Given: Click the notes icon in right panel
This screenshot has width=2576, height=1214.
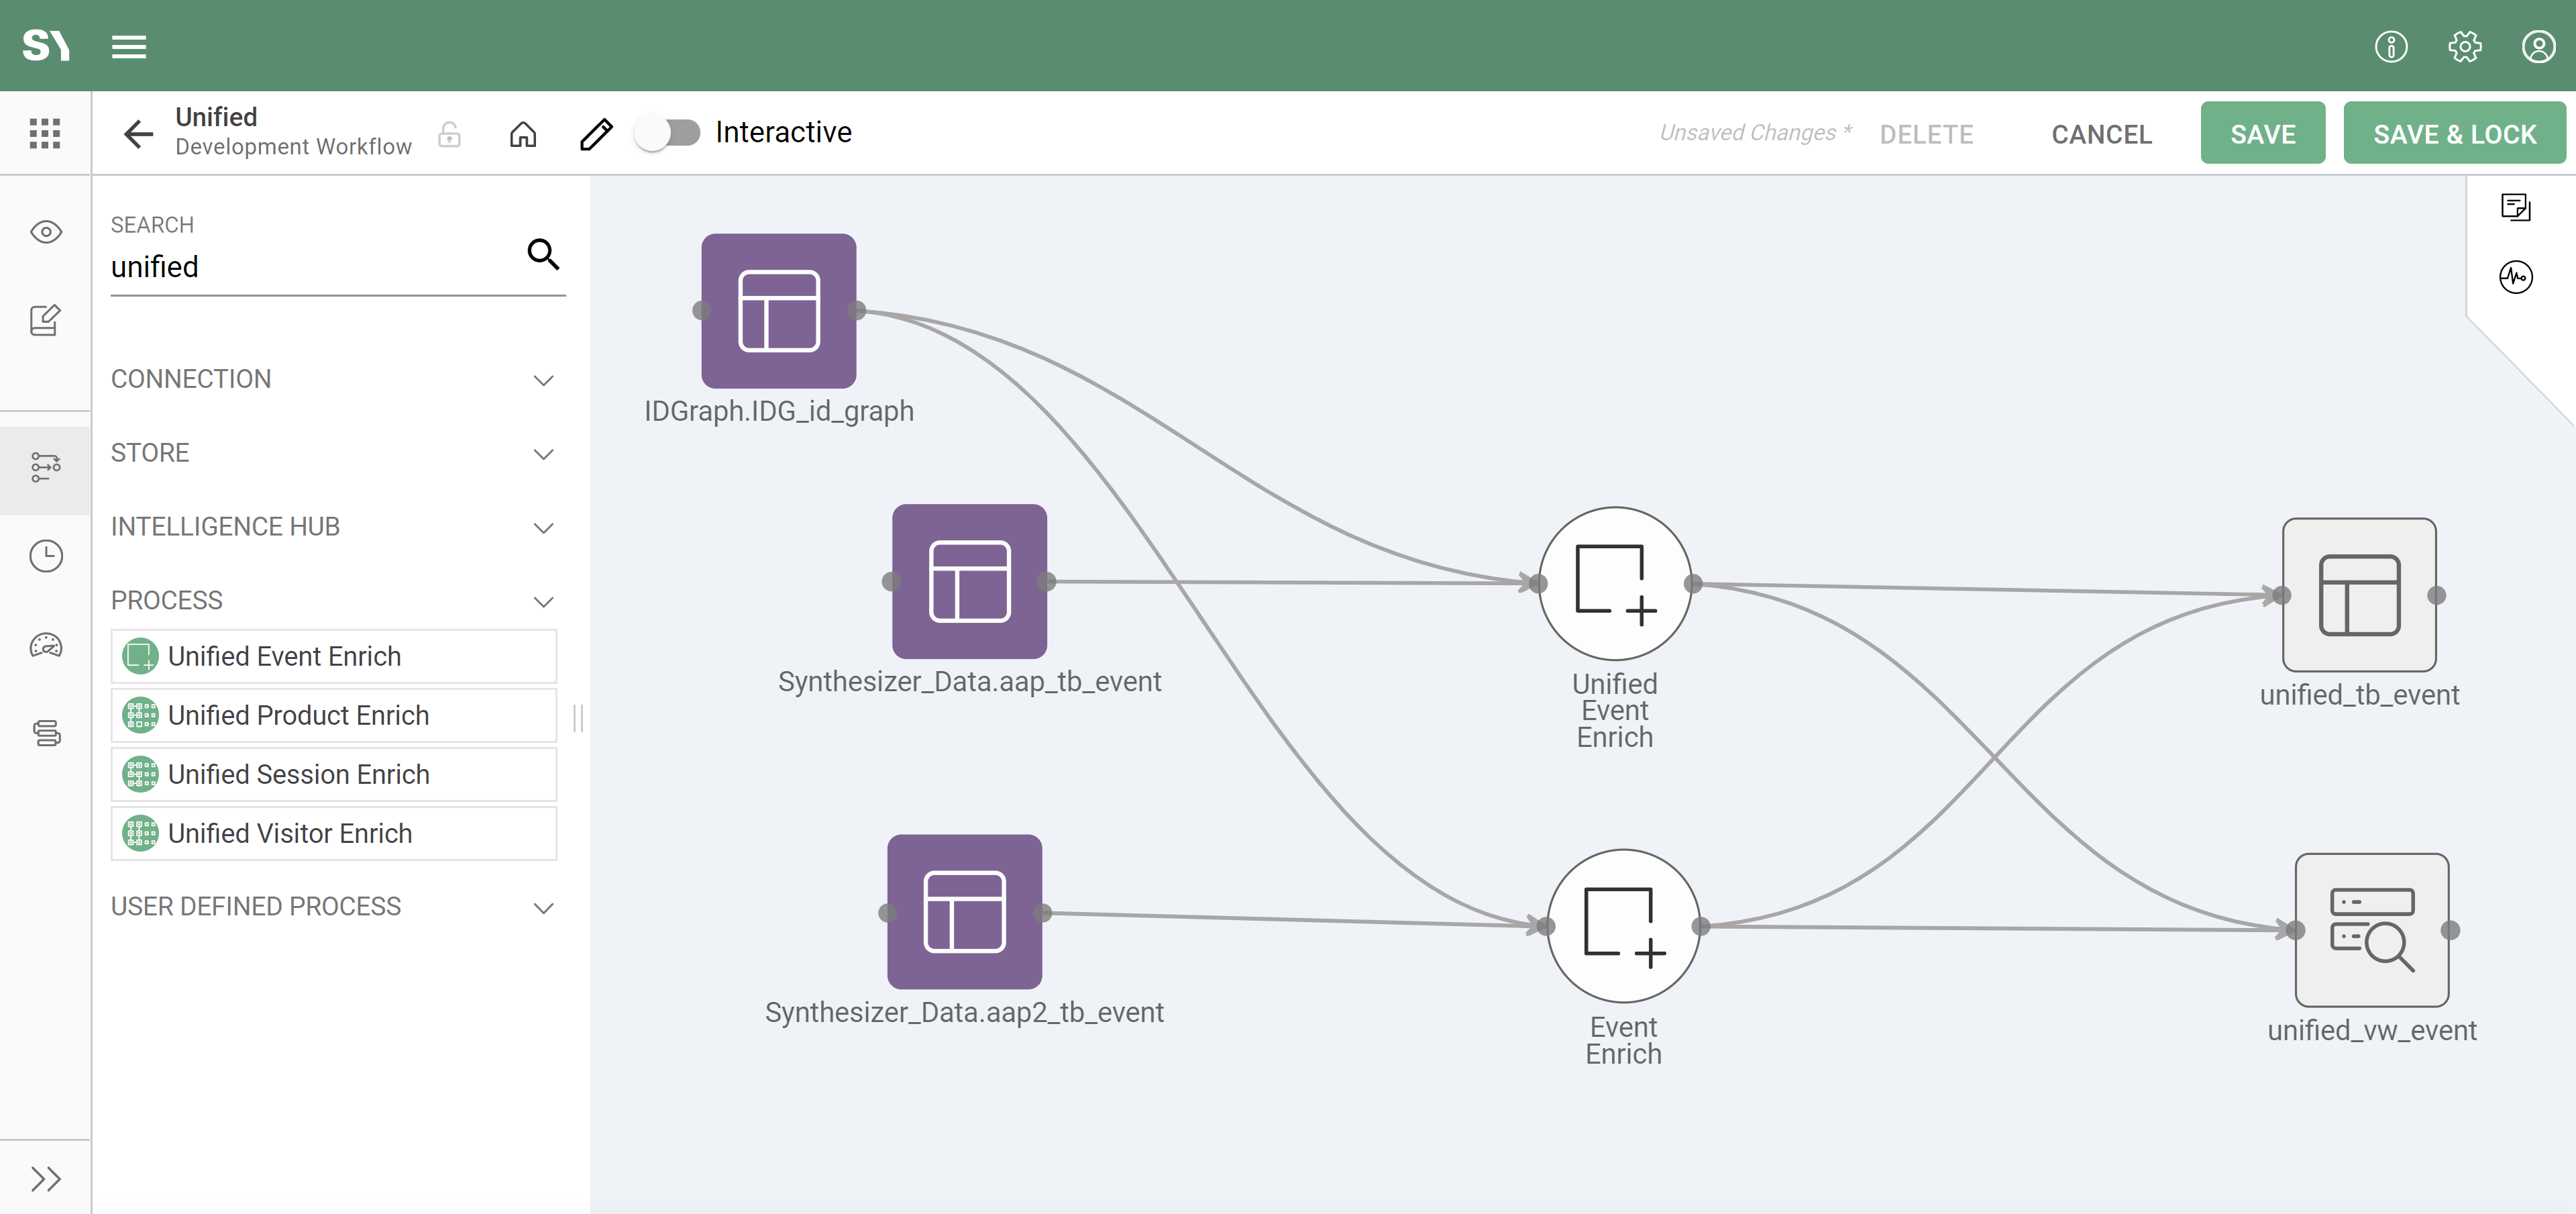Looking at the screenshot, I should tap(2515, 207).
